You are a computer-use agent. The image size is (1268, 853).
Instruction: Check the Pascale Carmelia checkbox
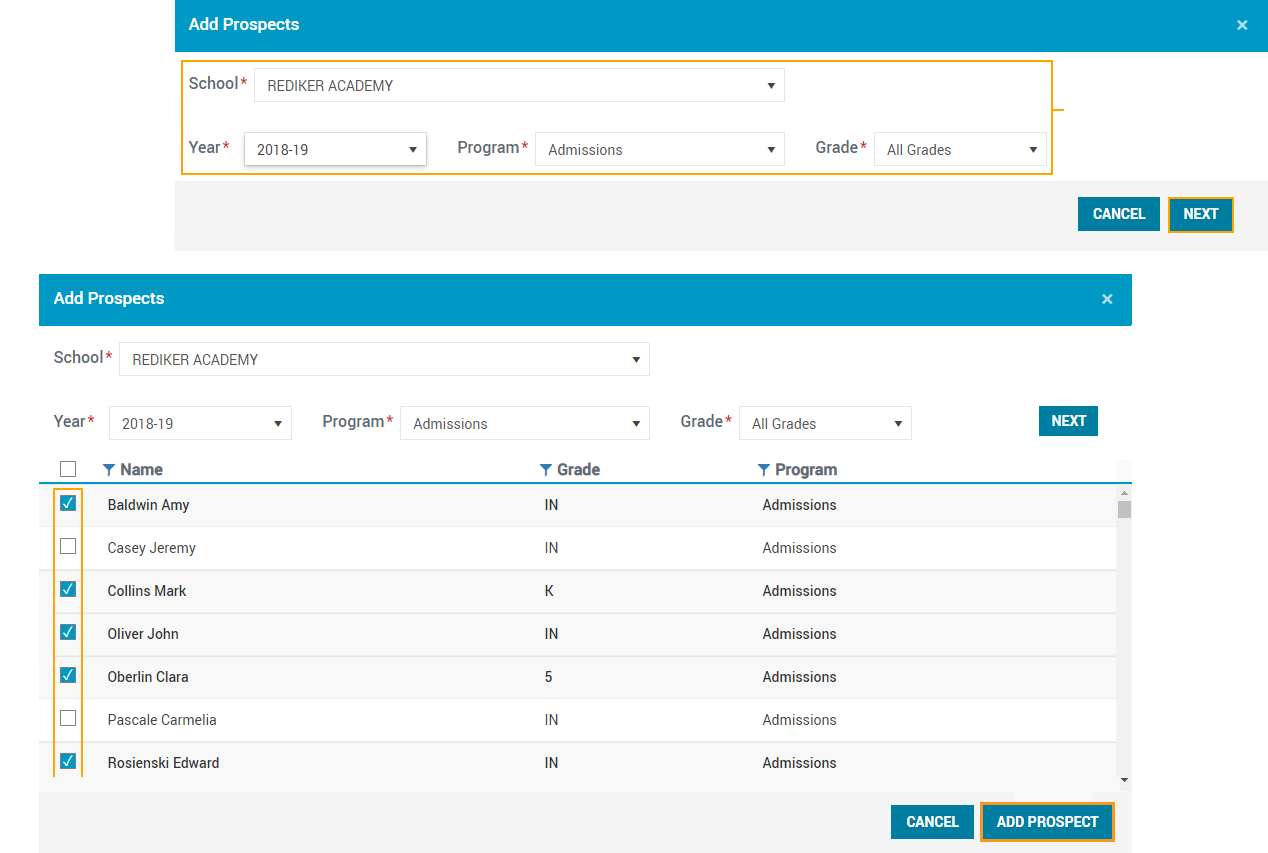click(68, 718)
